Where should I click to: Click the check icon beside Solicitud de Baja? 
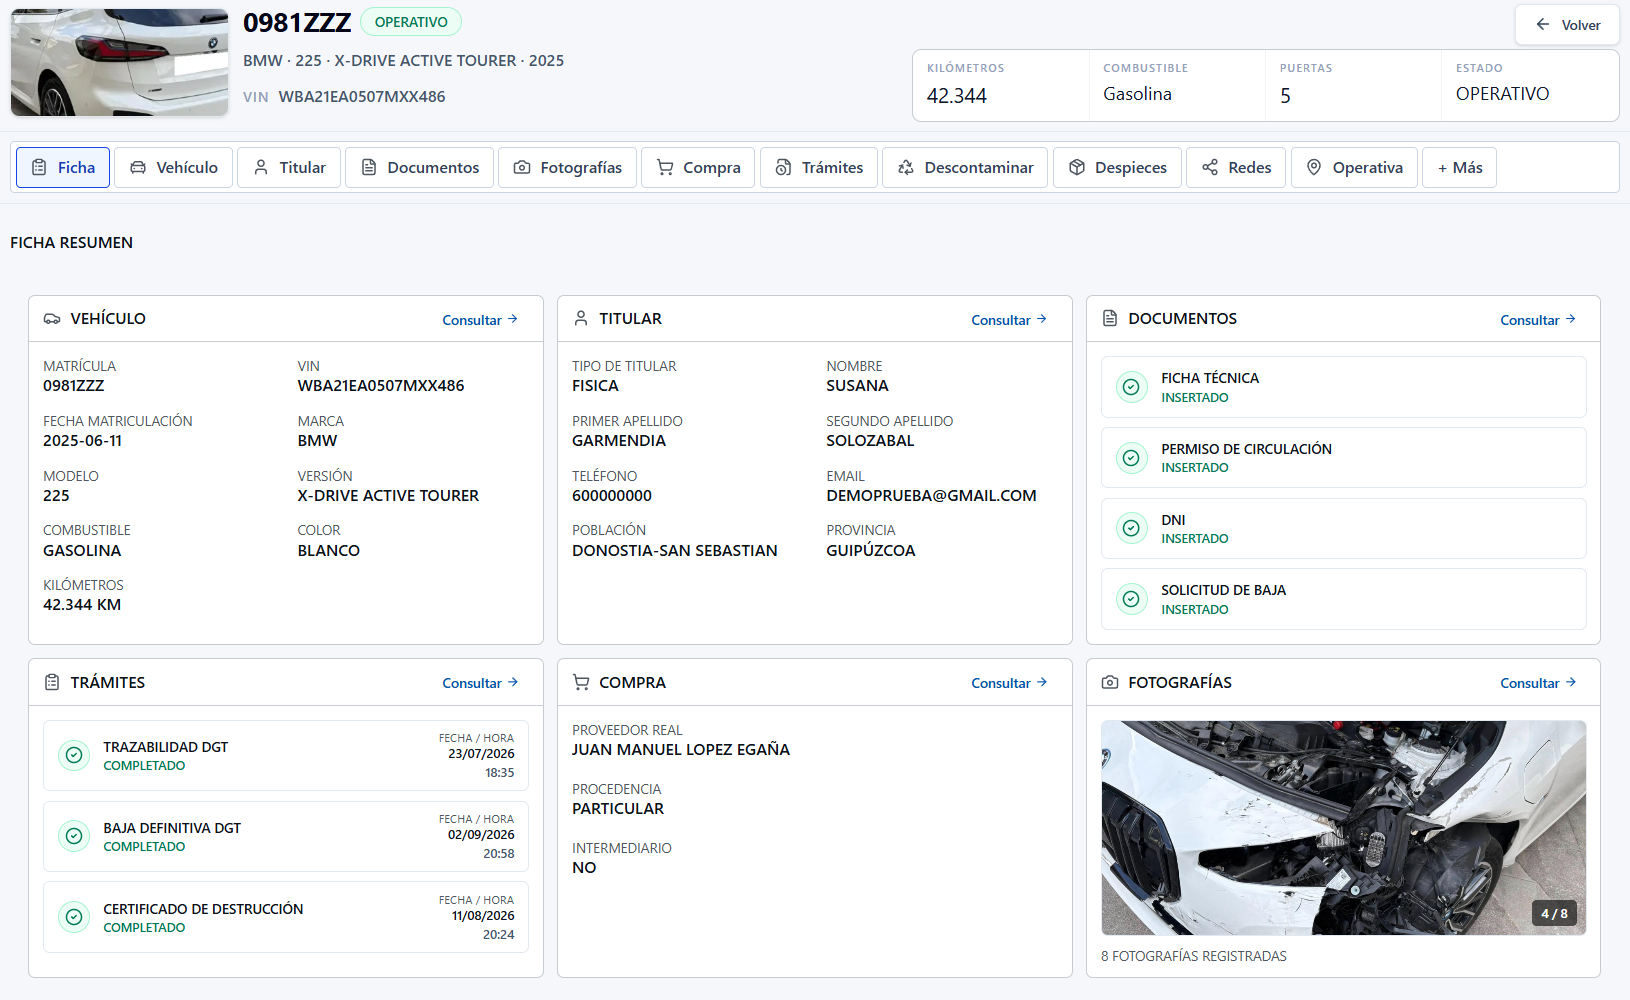tap(1131, 599)
